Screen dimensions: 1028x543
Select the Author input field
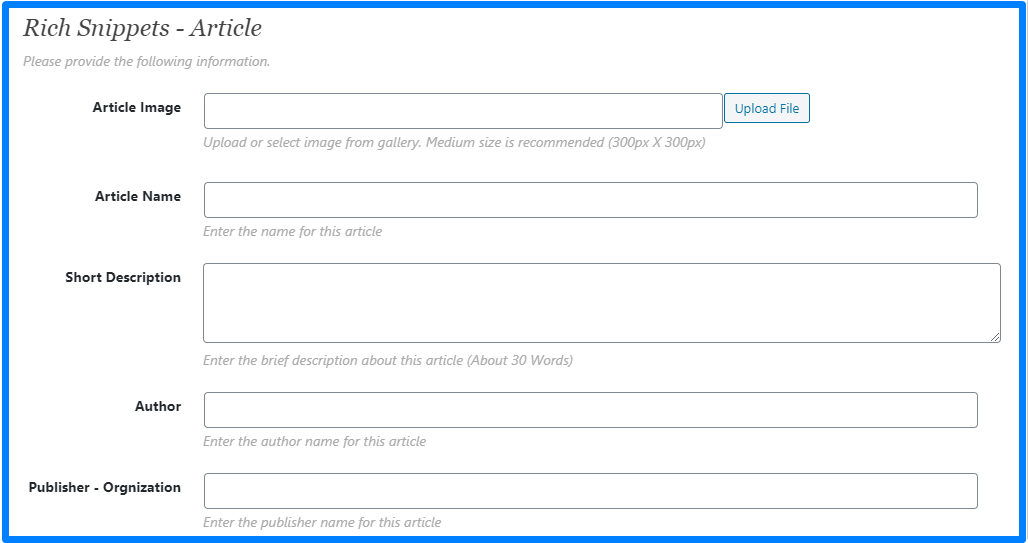click(590, 410)
